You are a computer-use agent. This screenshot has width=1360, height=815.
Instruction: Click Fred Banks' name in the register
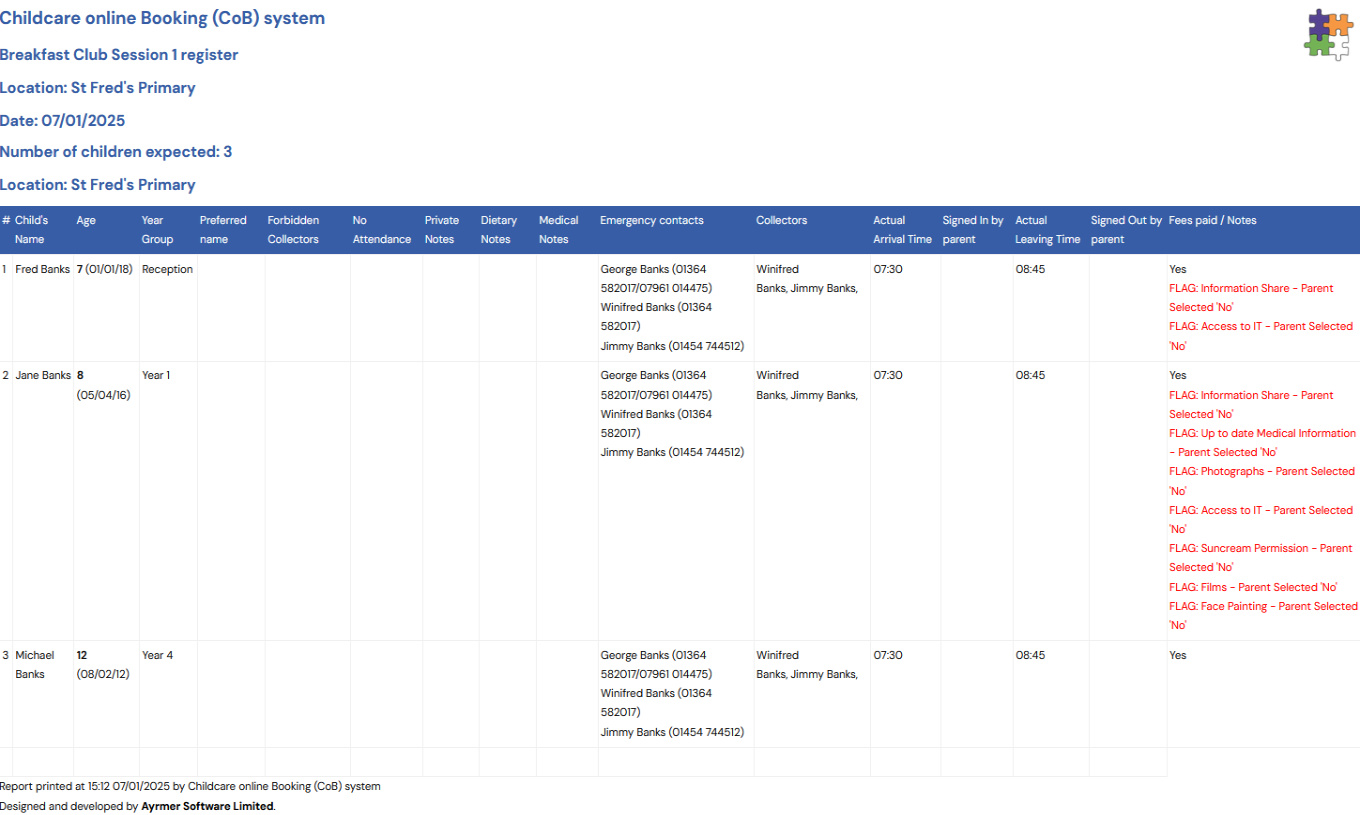42,270
